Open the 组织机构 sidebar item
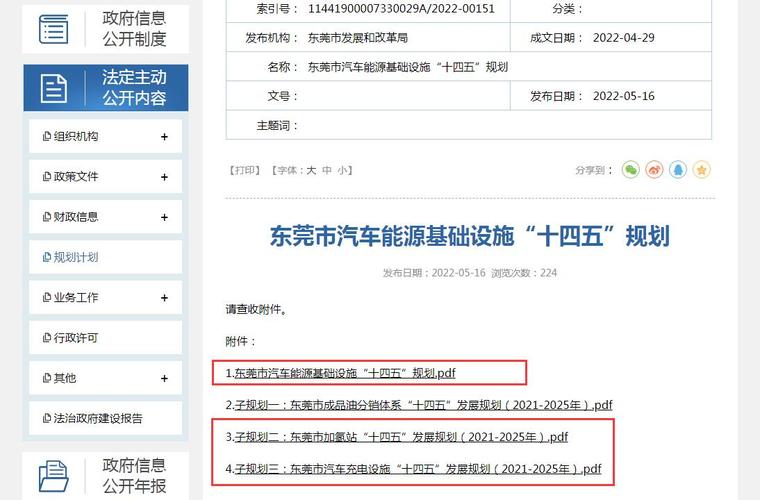 click(105, 137)
